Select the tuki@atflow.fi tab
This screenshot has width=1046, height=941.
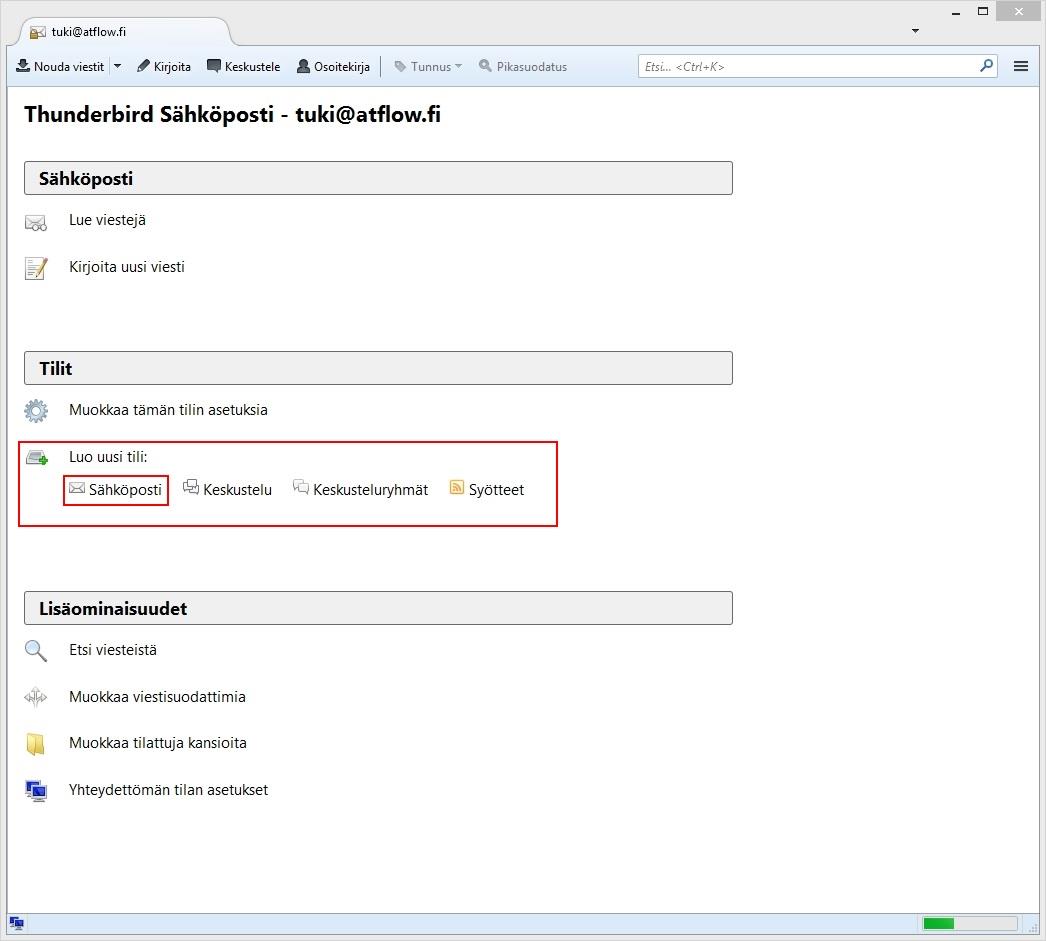[125, 31]
